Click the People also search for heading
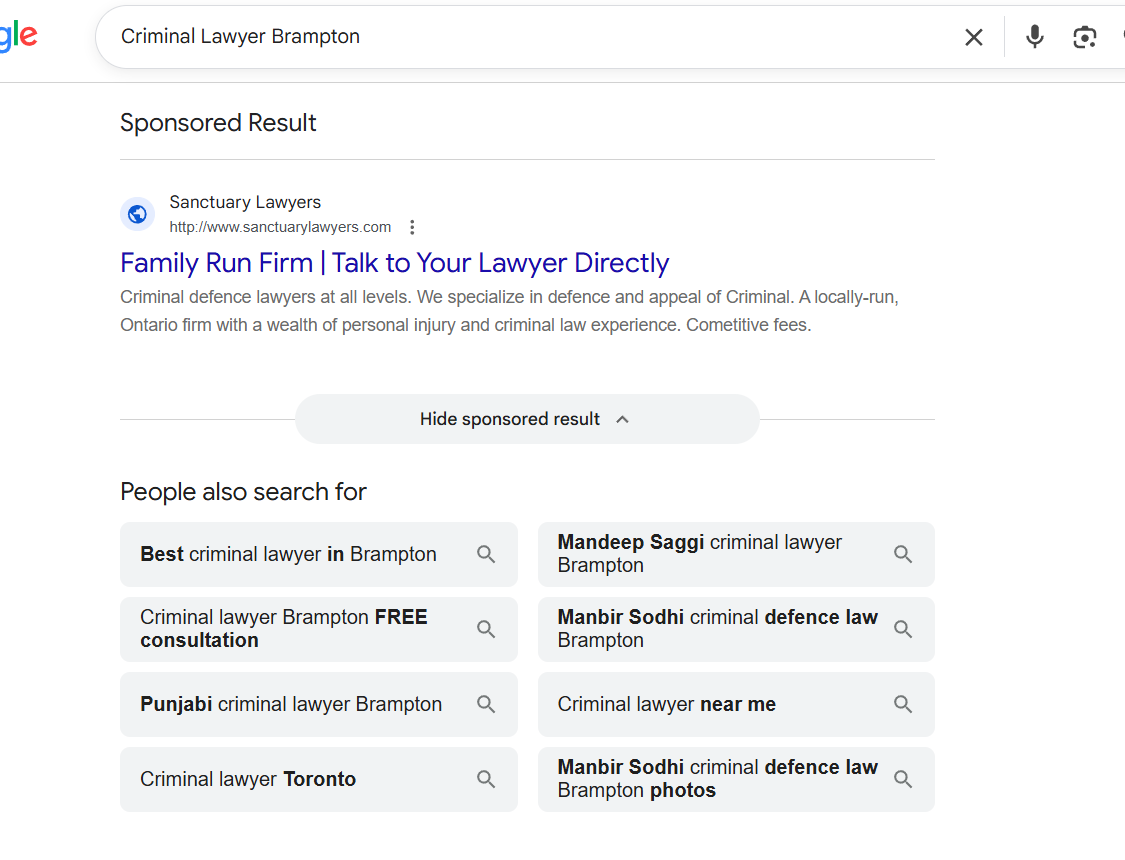1125x860 pixels. pyautogui.click(x=243, y=492)
